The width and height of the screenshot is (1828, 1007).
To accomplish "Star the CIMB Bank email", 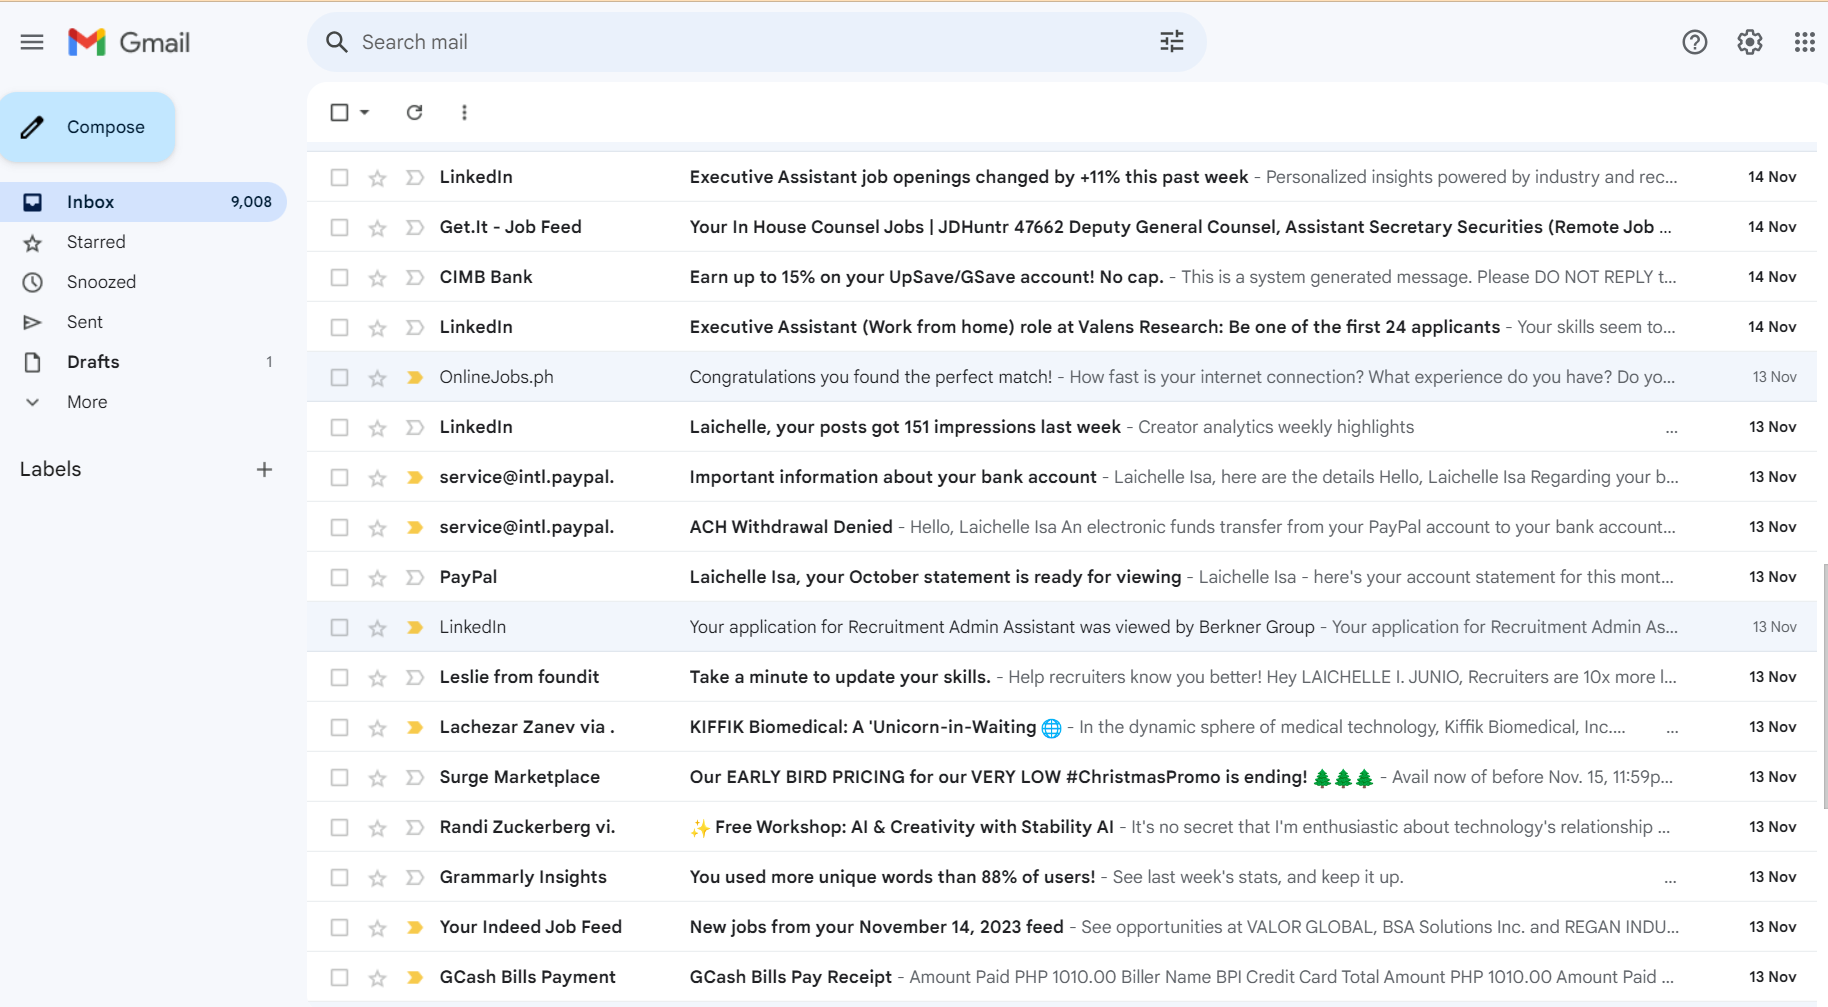I will point(377,278).
